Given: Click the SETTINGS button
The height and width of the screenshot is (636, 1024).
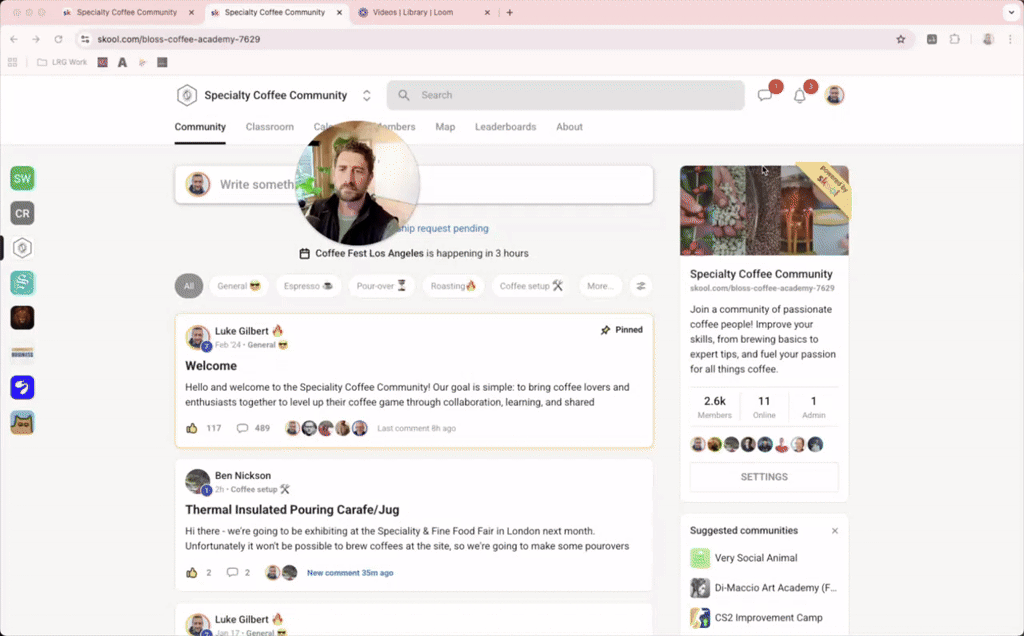Looking at the screenshot, I should [x=764, y=477].
